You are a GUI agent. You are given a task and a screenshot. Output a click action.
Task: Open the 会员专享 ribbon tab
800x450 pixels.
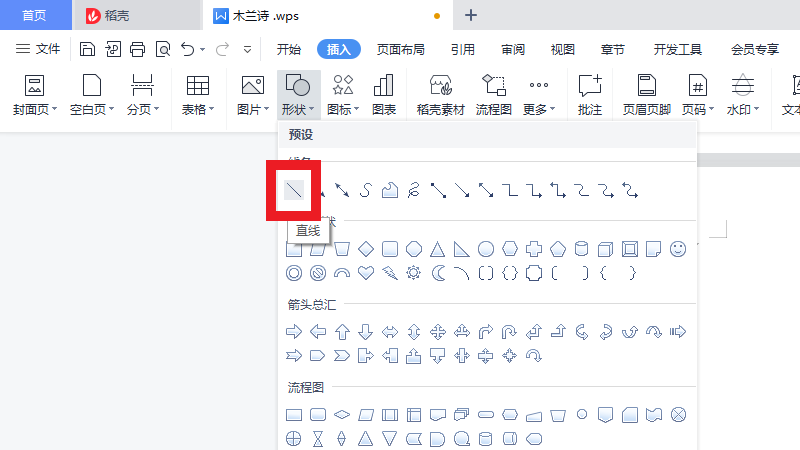[x=755, y=49]
